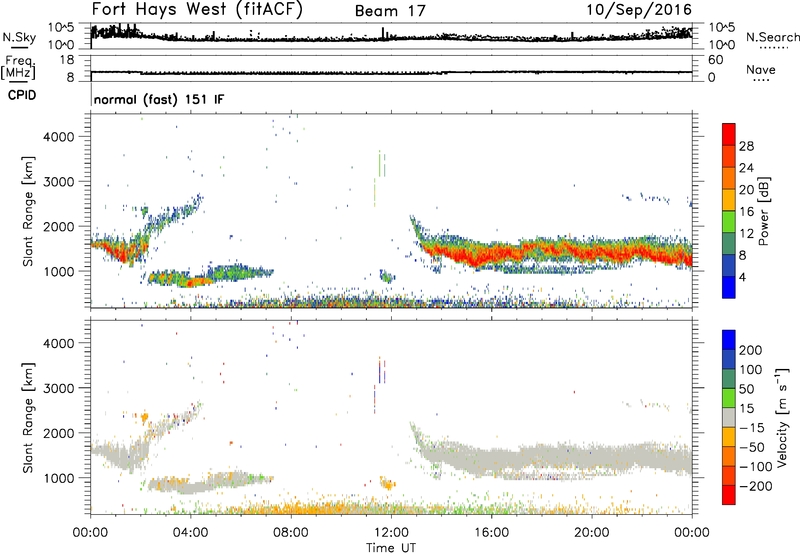Pick the bright blue bottom power colorbar segment
Screen dimensions: 800x554
(729, 287)
